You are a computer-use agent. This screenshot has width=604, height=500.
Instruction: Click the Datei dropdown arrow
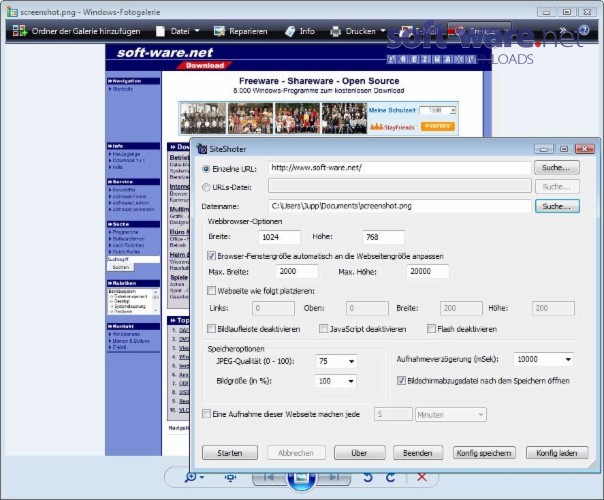[x=197, y=30]
